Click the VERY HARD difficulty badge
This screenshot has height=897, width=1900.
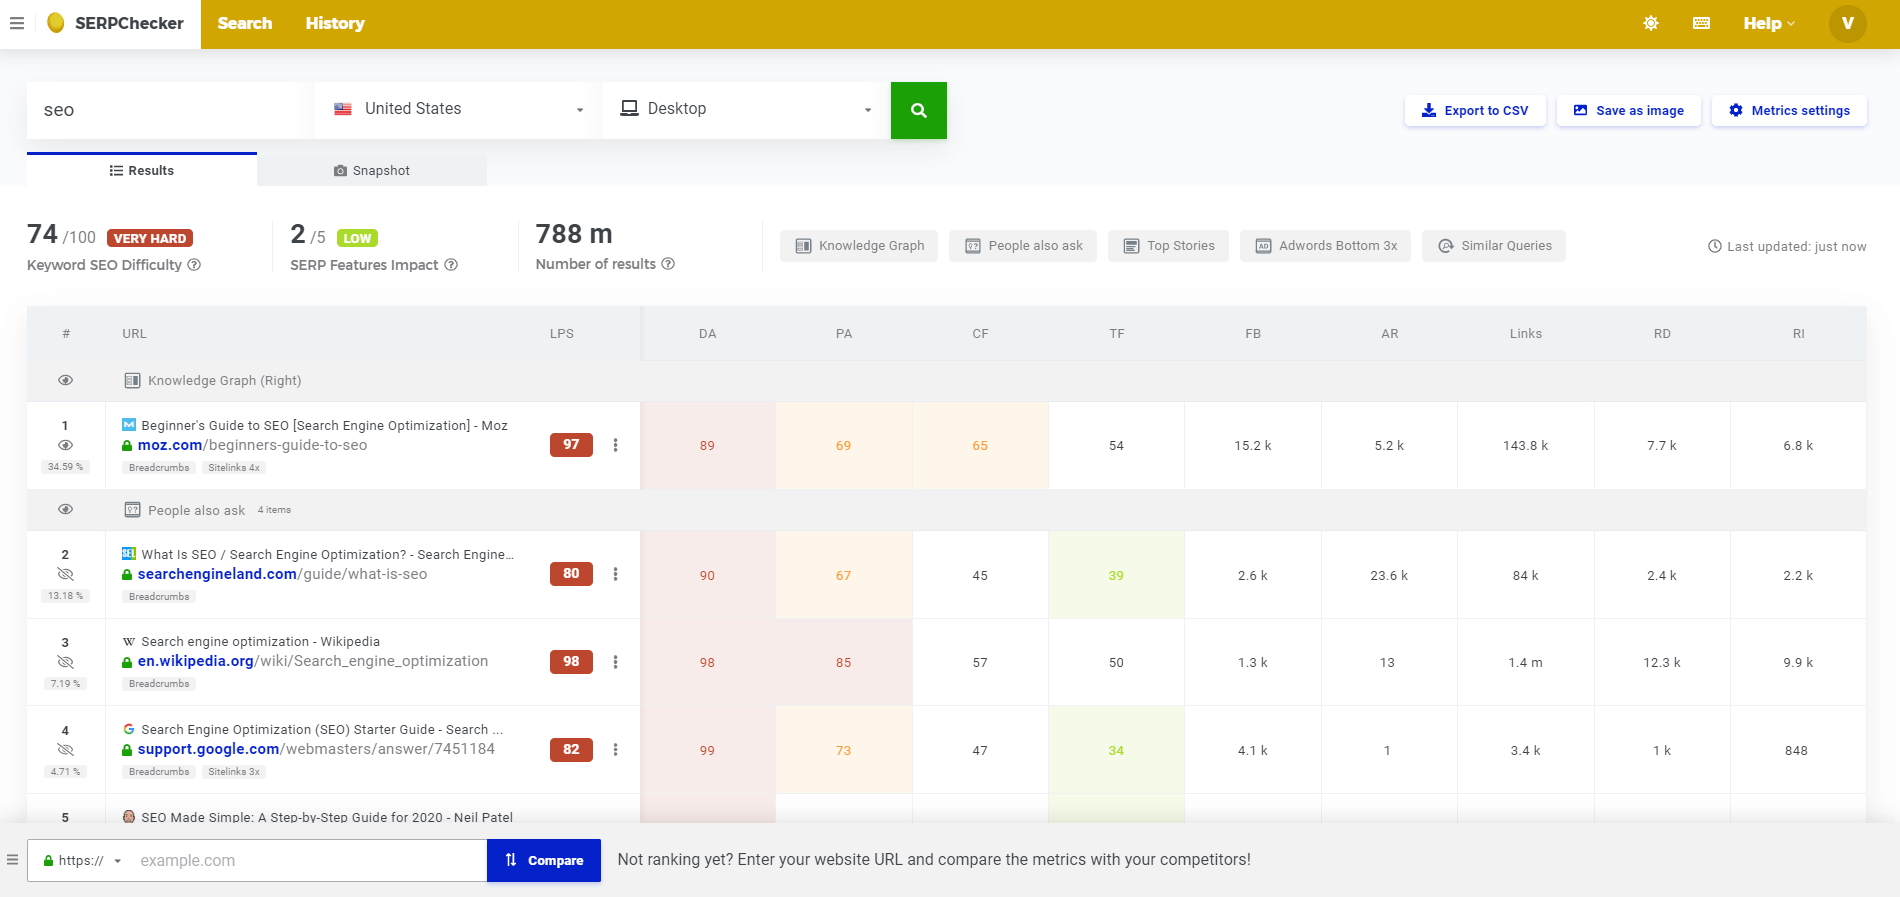150,238
